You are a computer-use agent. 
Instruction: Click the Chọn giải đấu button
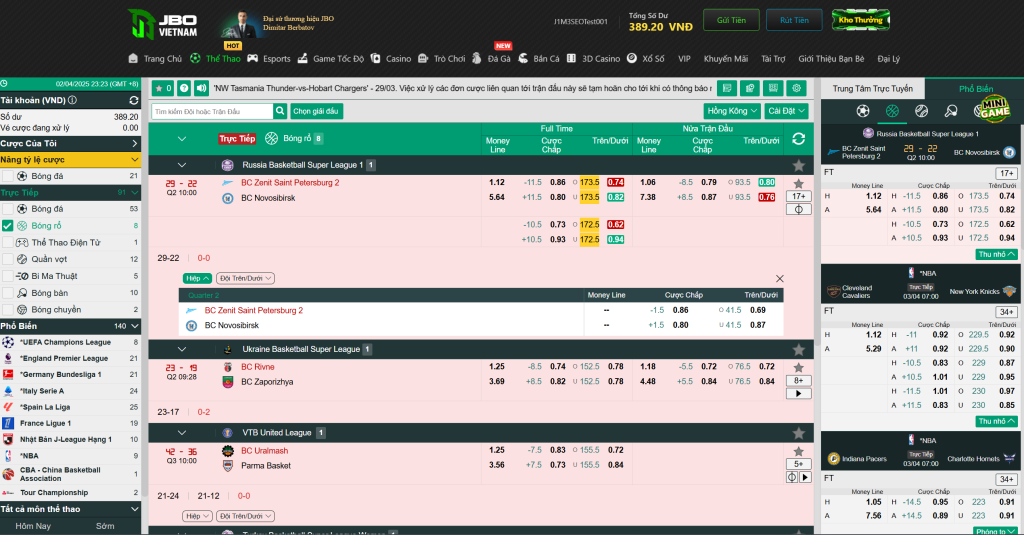316,111
